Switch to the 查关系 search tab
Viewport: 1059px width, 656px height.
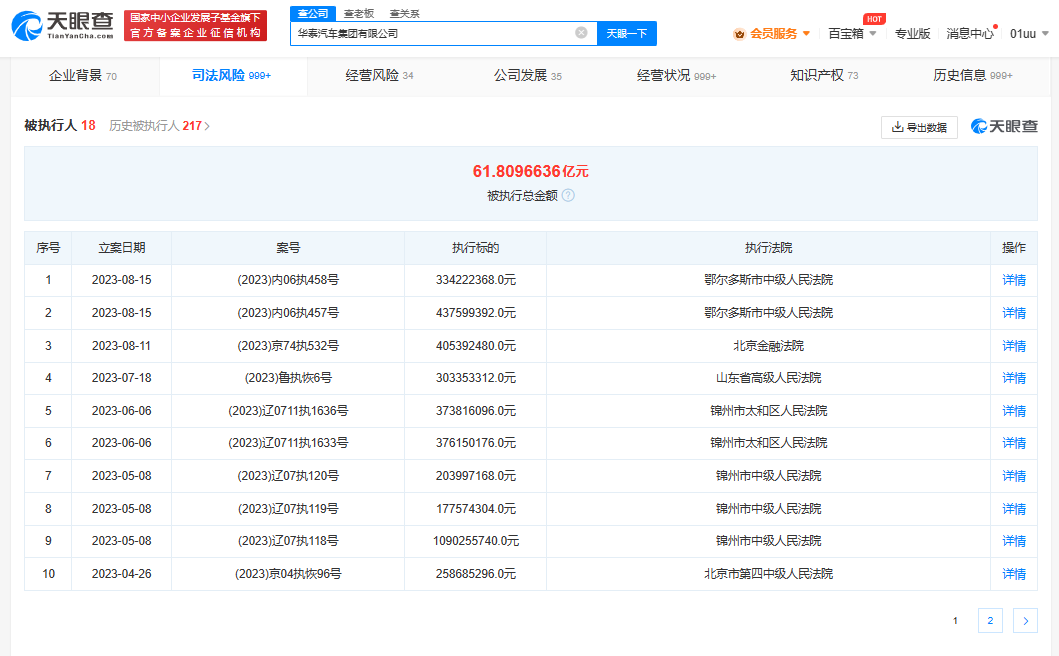pos(405,14)
